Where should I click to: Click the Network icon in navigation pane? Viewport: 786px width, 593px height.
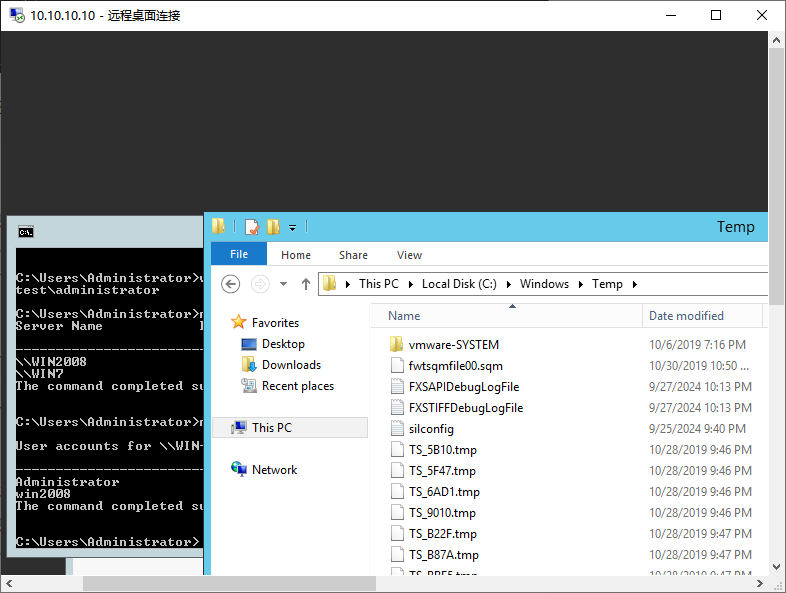click(239, 469)
